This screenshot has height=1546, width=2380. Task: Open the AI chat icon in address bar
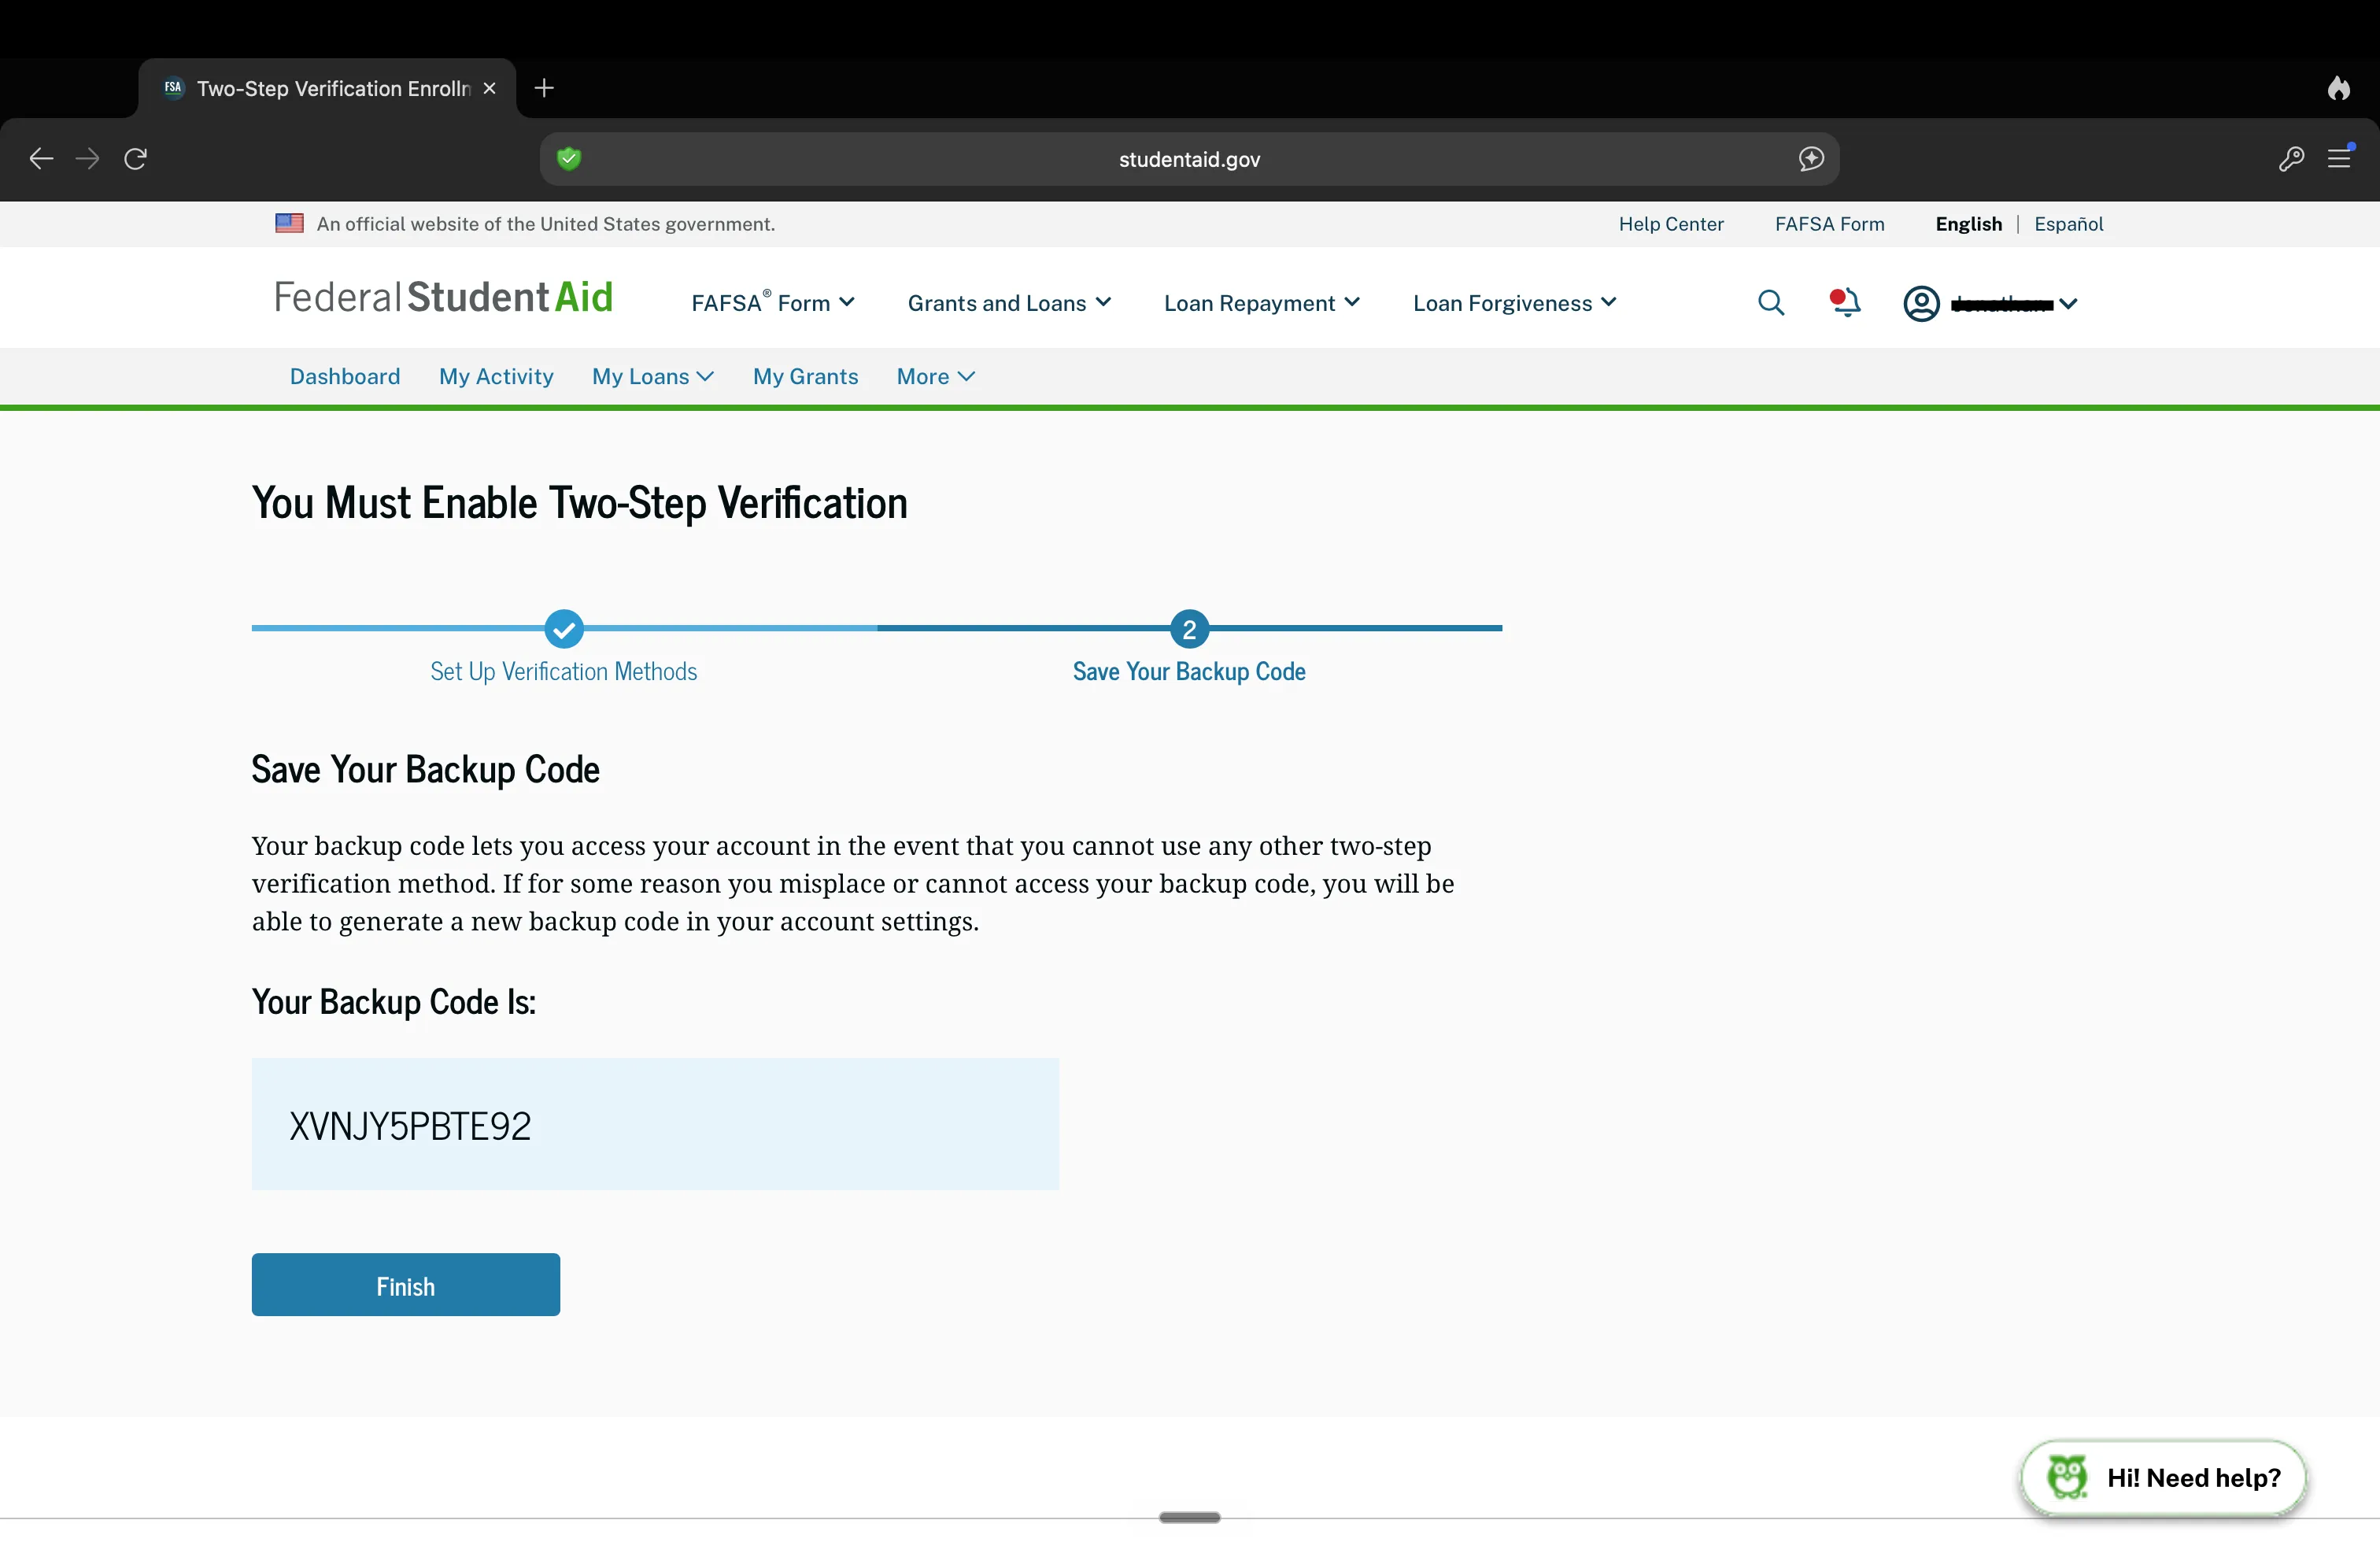pyautogui.click(x=1811, y=158)
